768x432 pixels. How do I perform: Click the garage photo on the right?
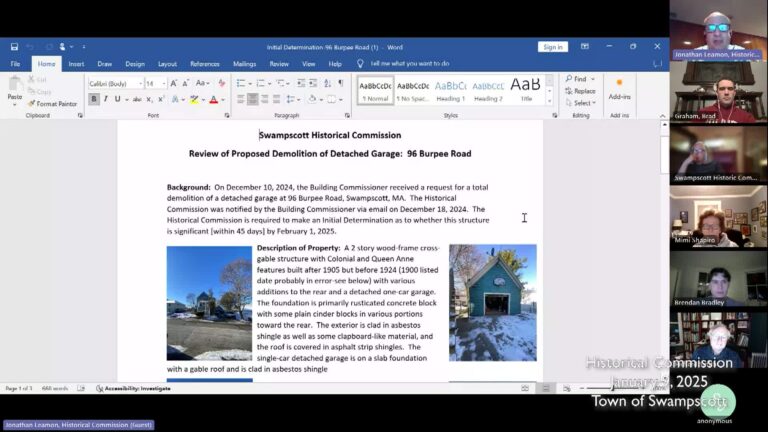tap(492, 303)
